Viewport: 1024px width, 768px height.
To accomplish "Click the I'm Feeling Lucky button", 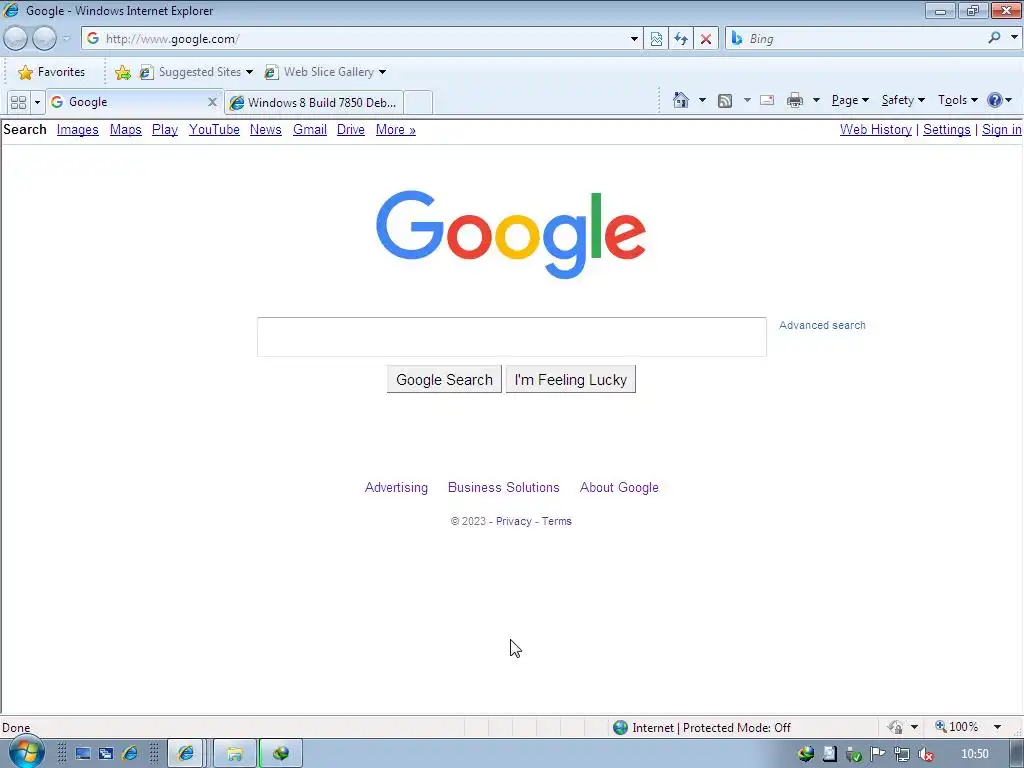I will tap(571, 379).
